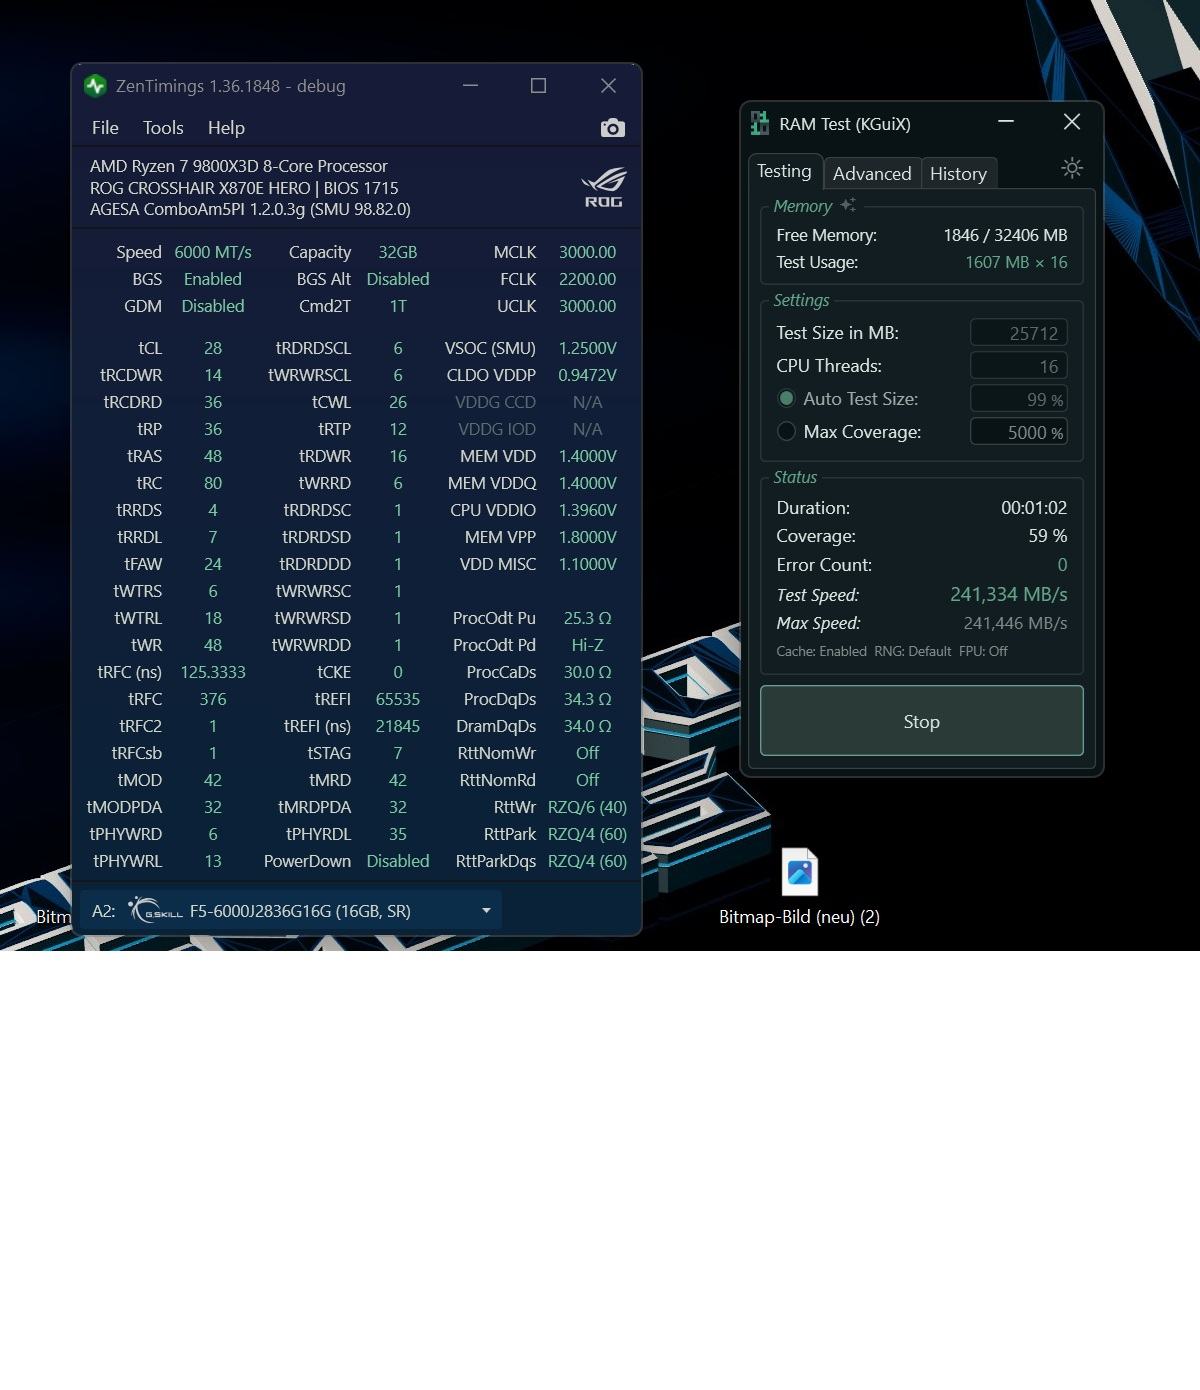Click the AMD Ryzen 7 9800X3D processor line
The image size is (1200, 1390).
pyautogui.click(x=239, y=166)
